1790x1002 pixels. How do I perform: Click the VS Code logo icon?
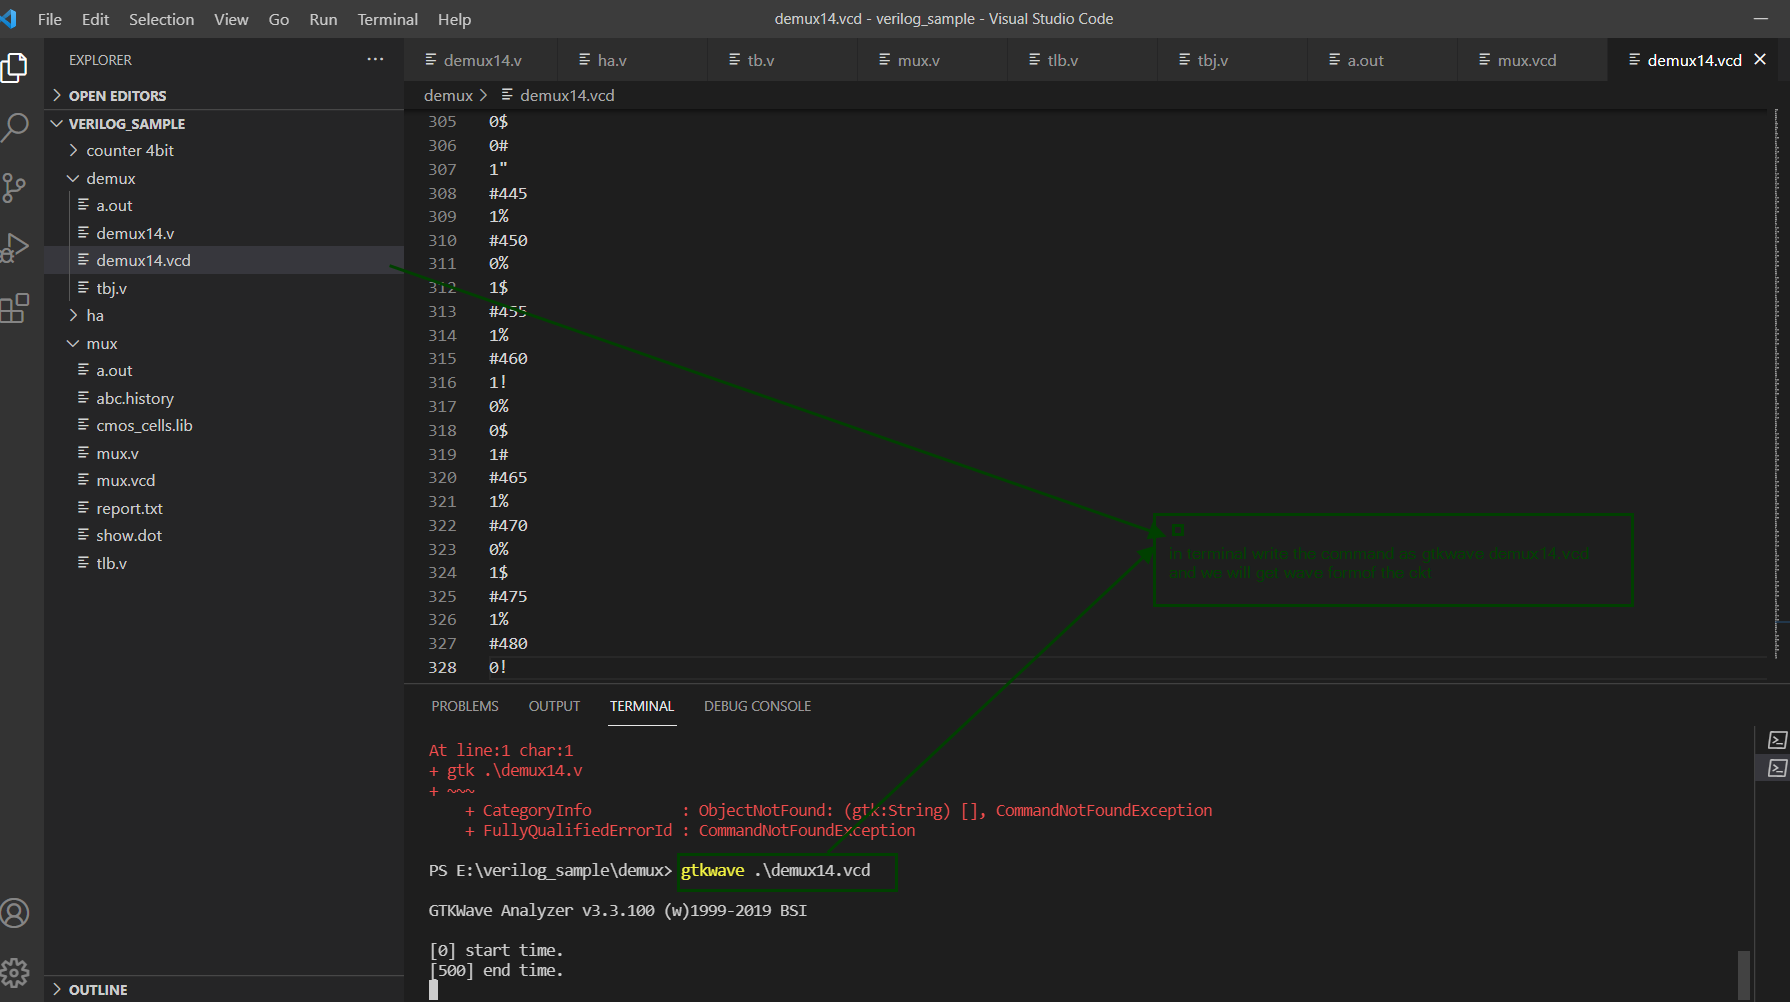coord(10,19)
